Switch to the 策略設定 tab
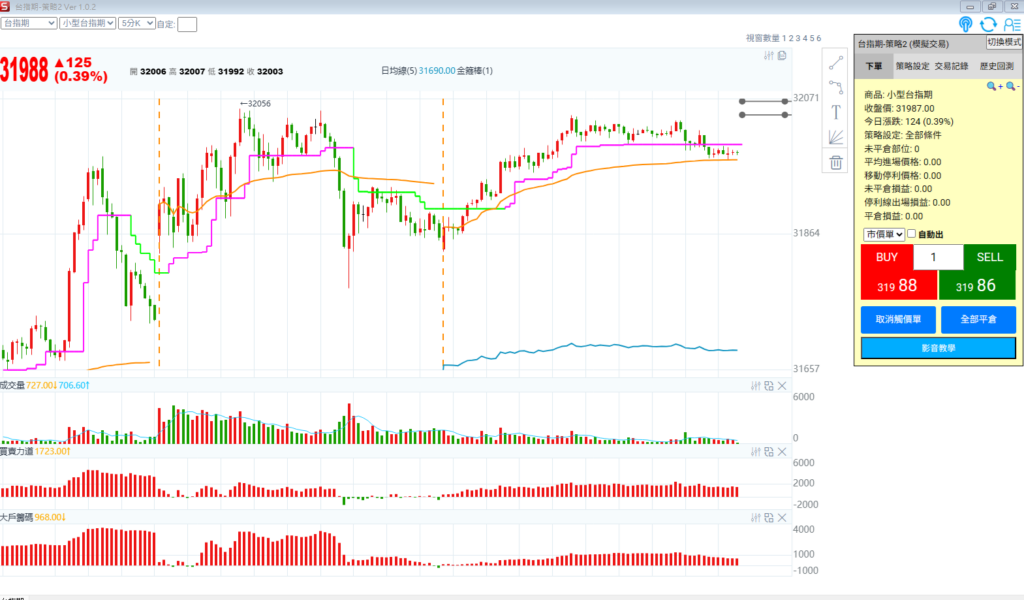The image size is (1024, 600). click(912, 66)
